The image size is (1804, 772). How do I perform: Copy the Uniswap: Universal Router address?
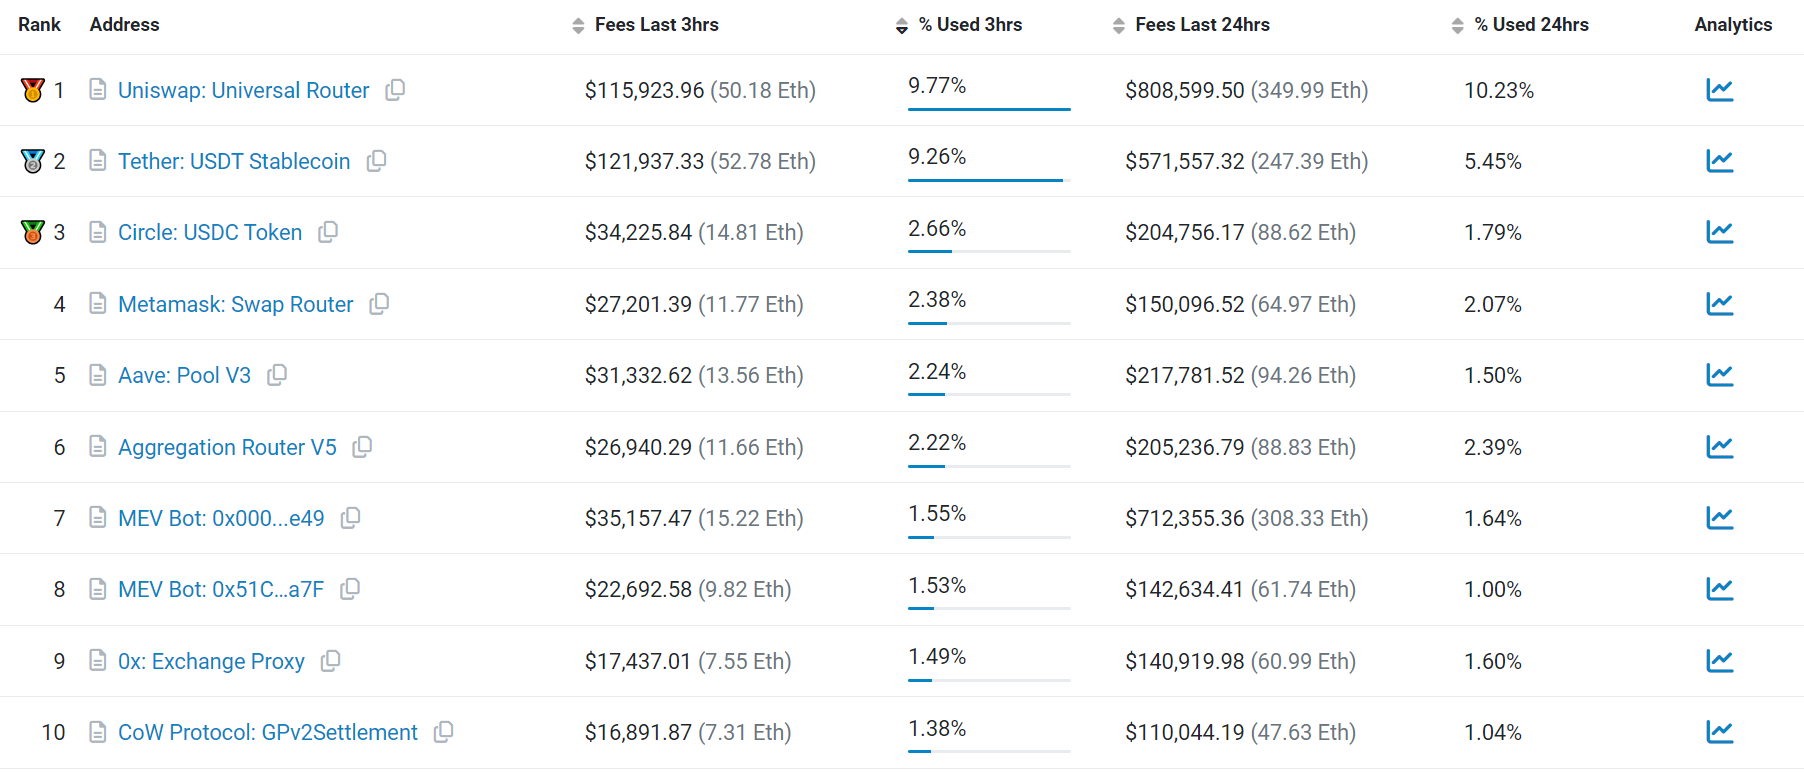tap(394, 89)
